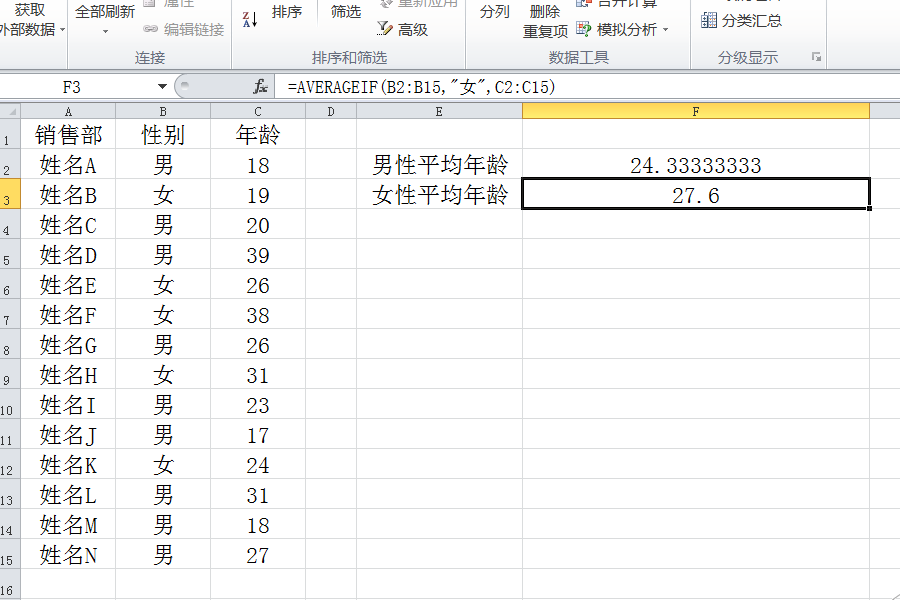
Task: Click cell 姓名H
Action: click(x=68, y=374)
